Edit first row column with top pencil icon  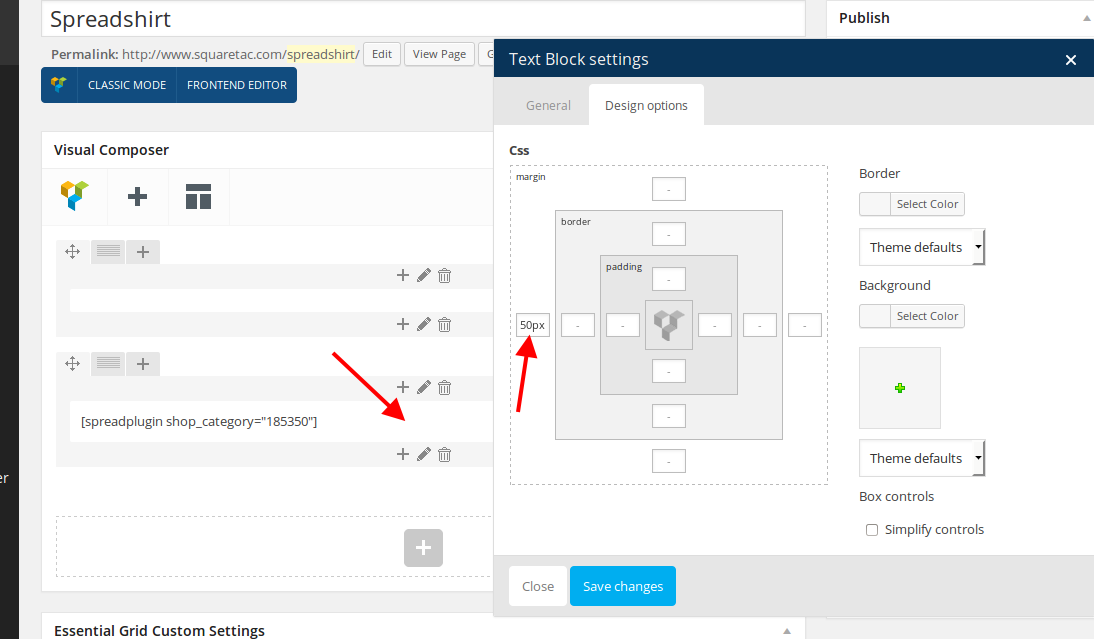tap(424, 276)
